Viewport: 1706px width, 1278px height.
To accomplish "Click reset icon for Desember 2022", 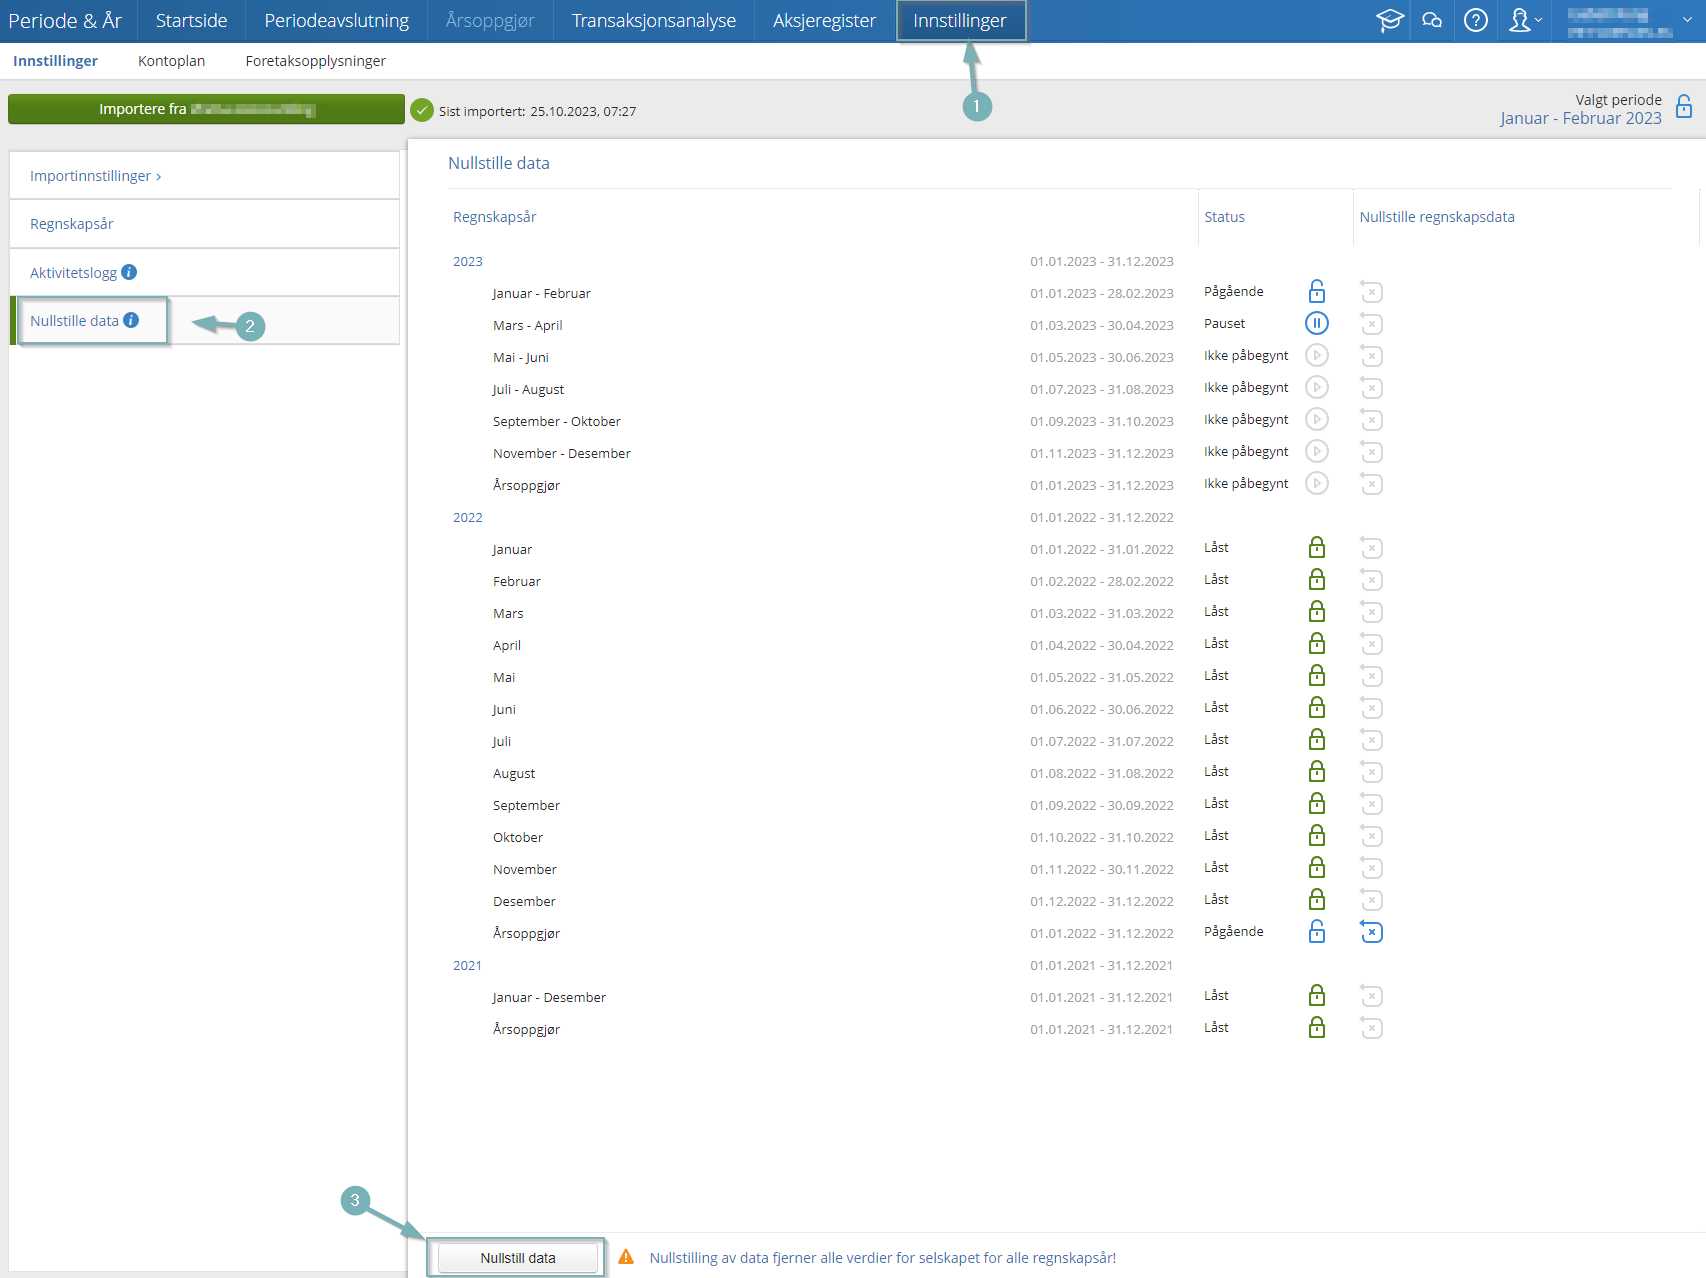I will [1371, 900].
